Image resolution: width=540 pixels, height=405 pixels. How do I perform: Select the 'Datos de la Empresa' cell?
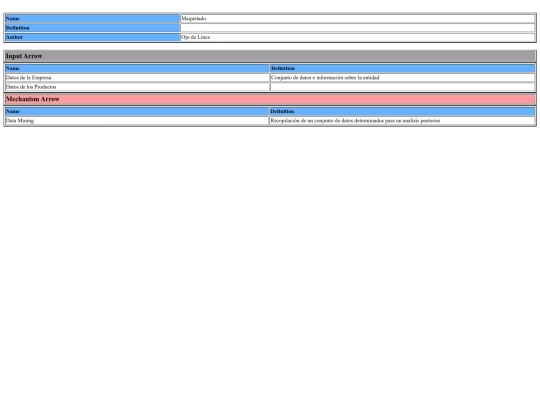tap(137, 78)
